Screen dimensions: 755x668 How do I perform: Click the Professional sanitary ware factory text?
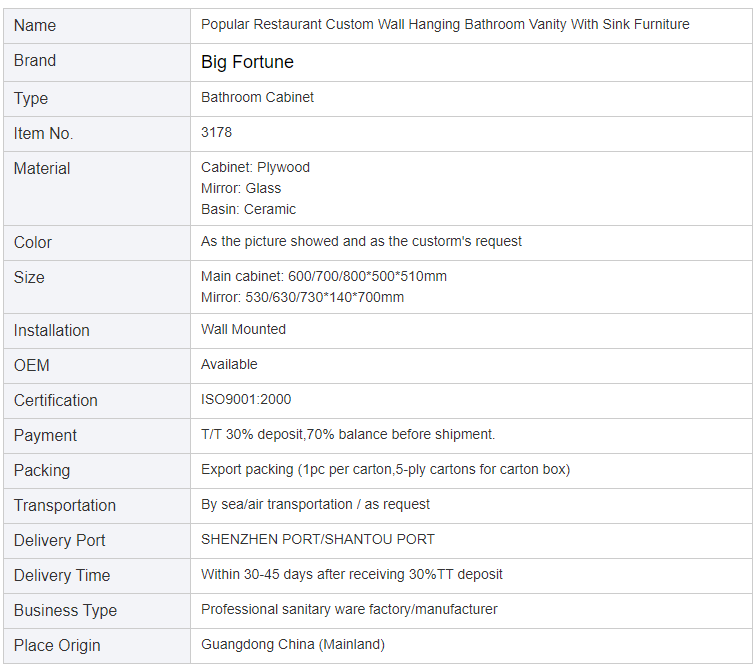coord(349,610)
